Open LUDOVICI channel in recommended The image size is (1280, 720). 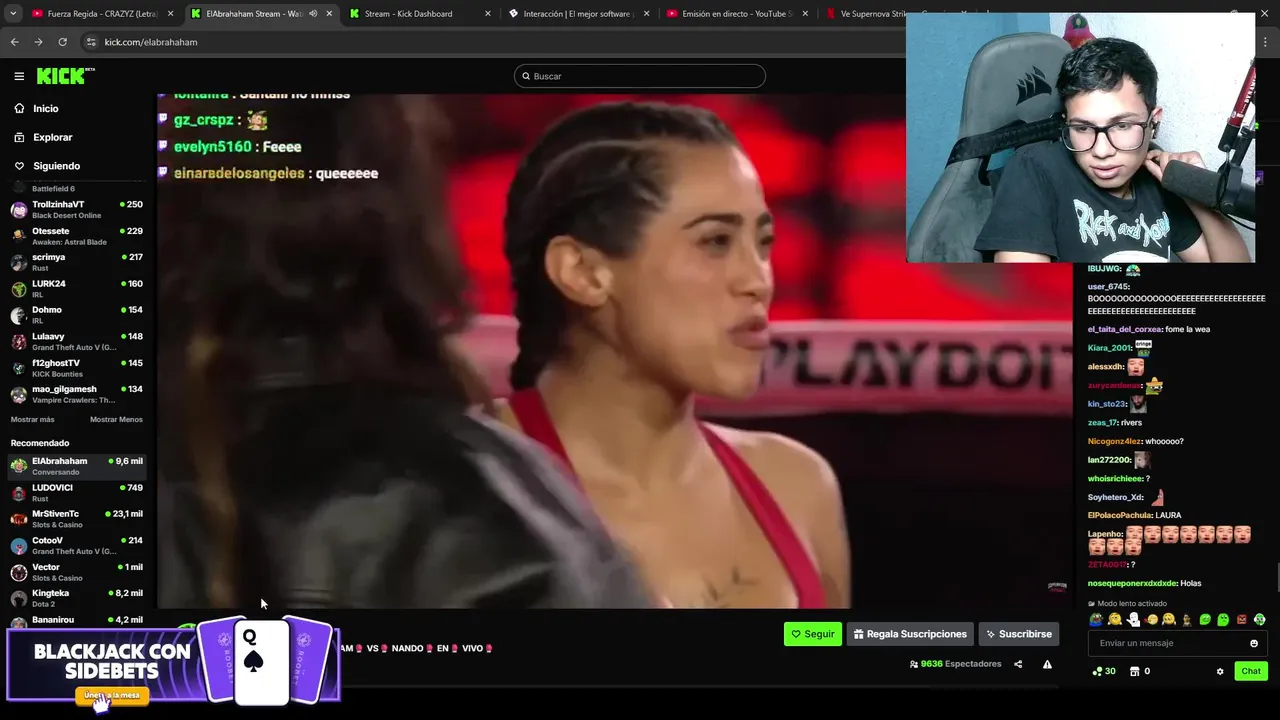pyautogui.click(x=76, y=493)
